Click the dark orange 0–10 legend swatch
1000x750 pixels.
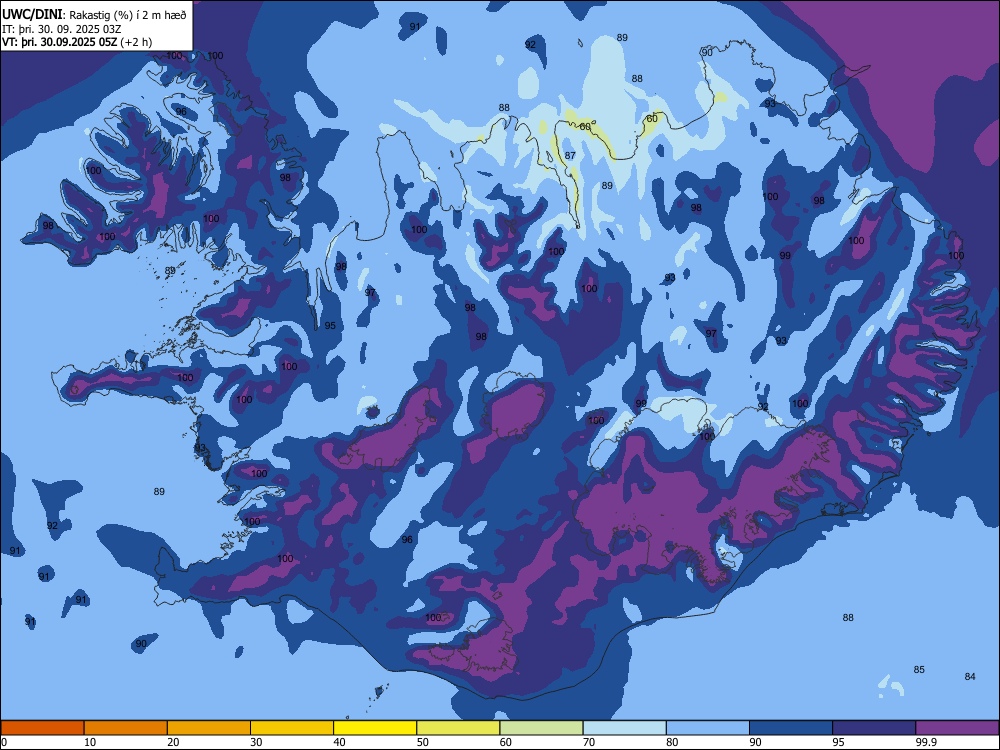tap(42, 728)
